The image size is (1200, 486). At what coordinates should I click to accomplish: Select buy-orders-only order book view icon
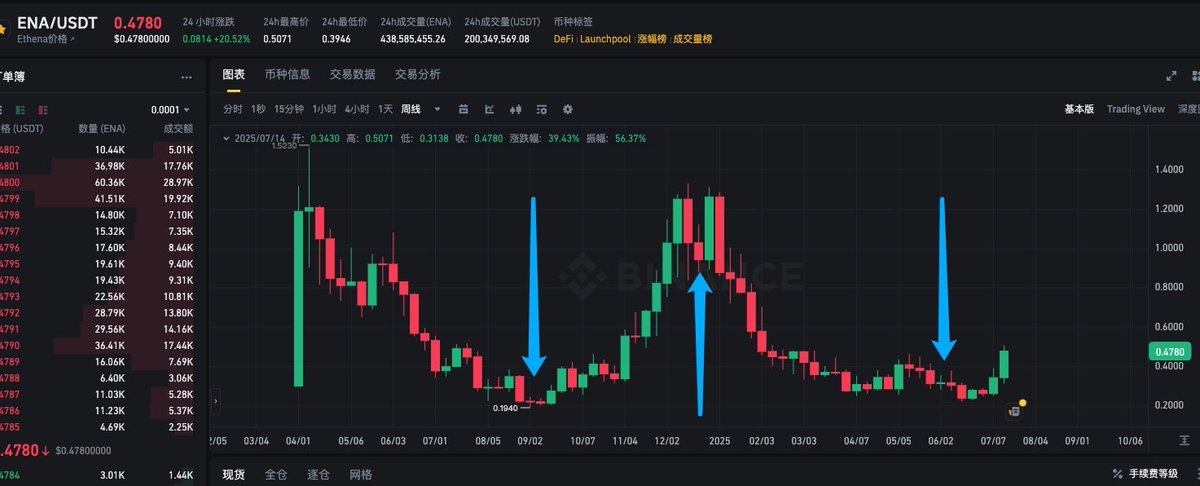(x=21, y=110)
